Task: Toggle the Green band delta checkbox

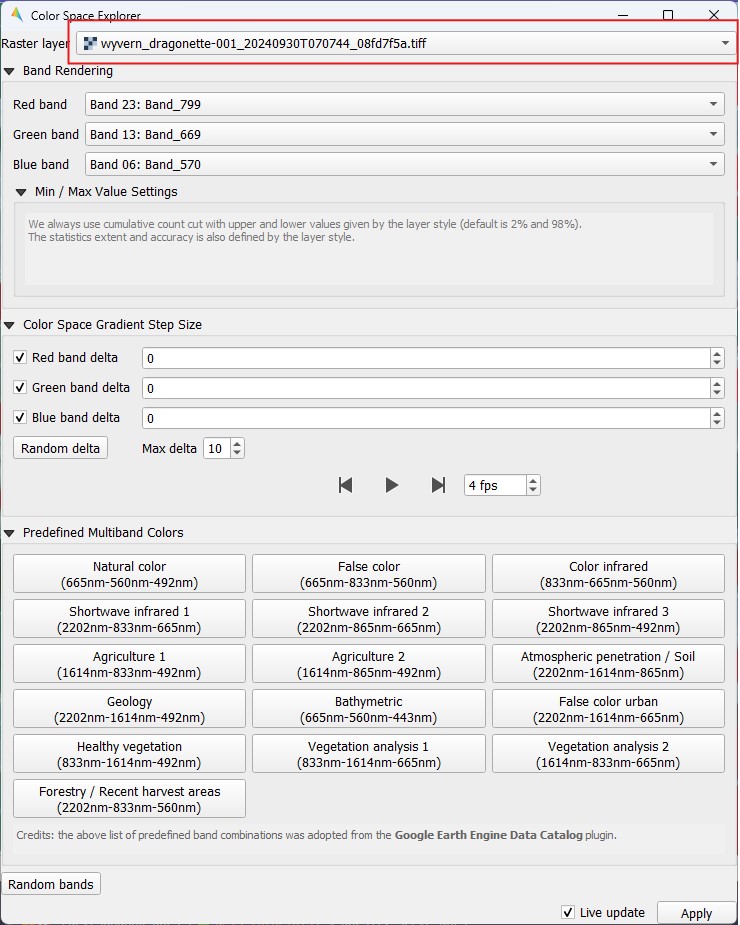Action: (x=20, y=388)
